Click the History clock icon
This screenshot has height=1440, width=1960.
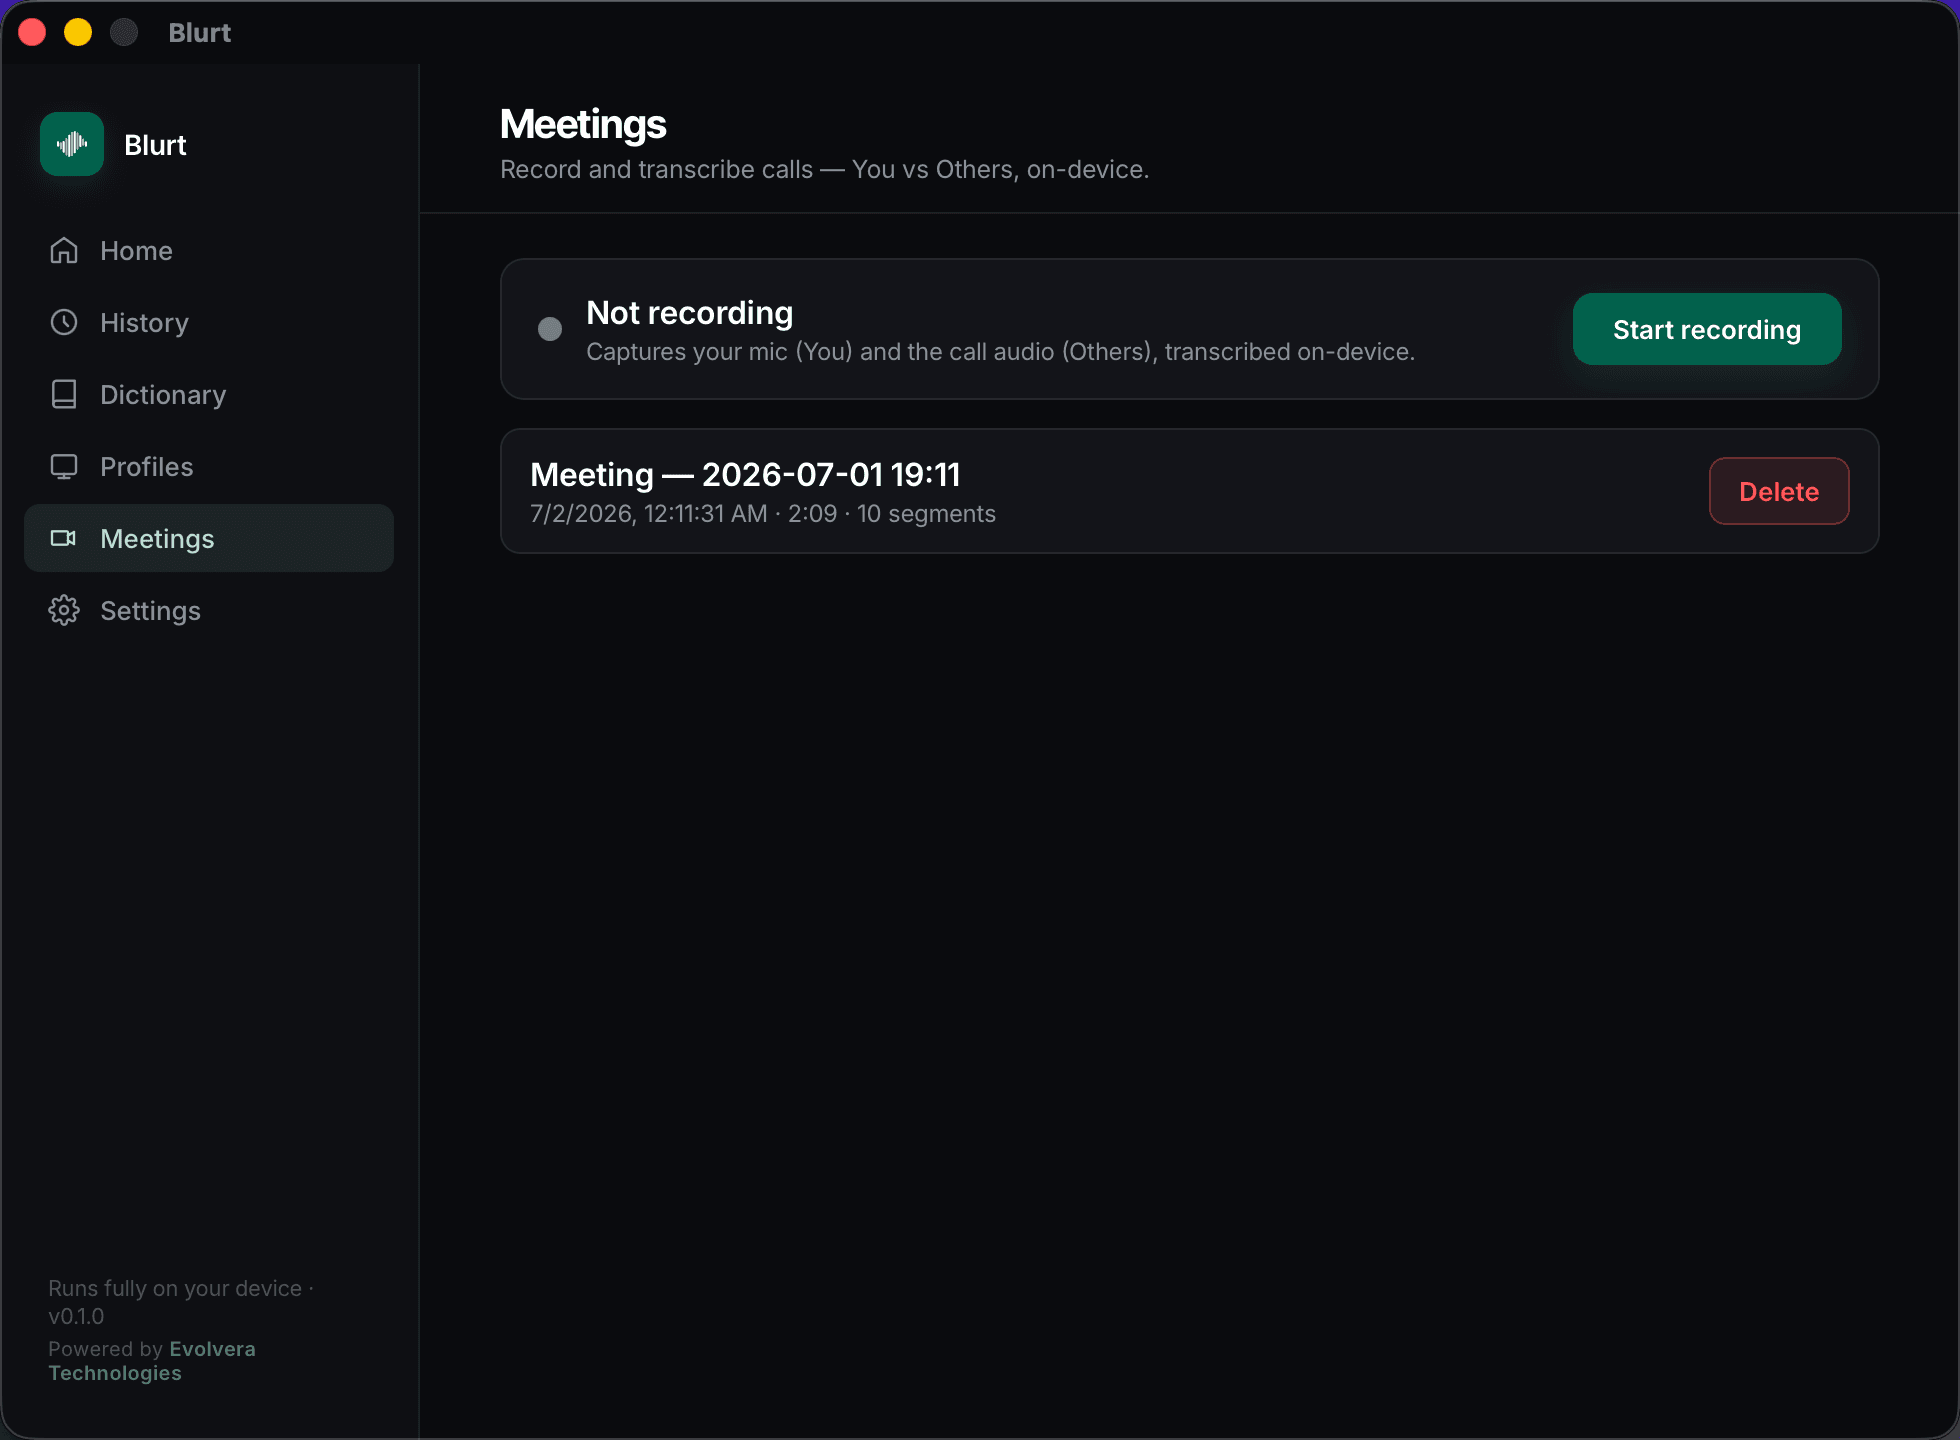pyautogui.click(x=64, y=323)
